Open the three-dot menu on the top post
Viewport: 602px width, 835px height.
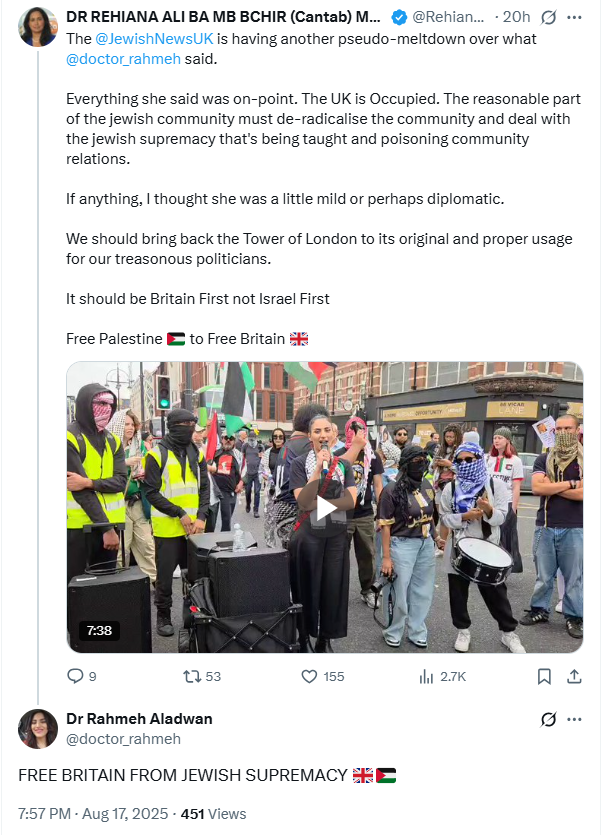point(574,18)
